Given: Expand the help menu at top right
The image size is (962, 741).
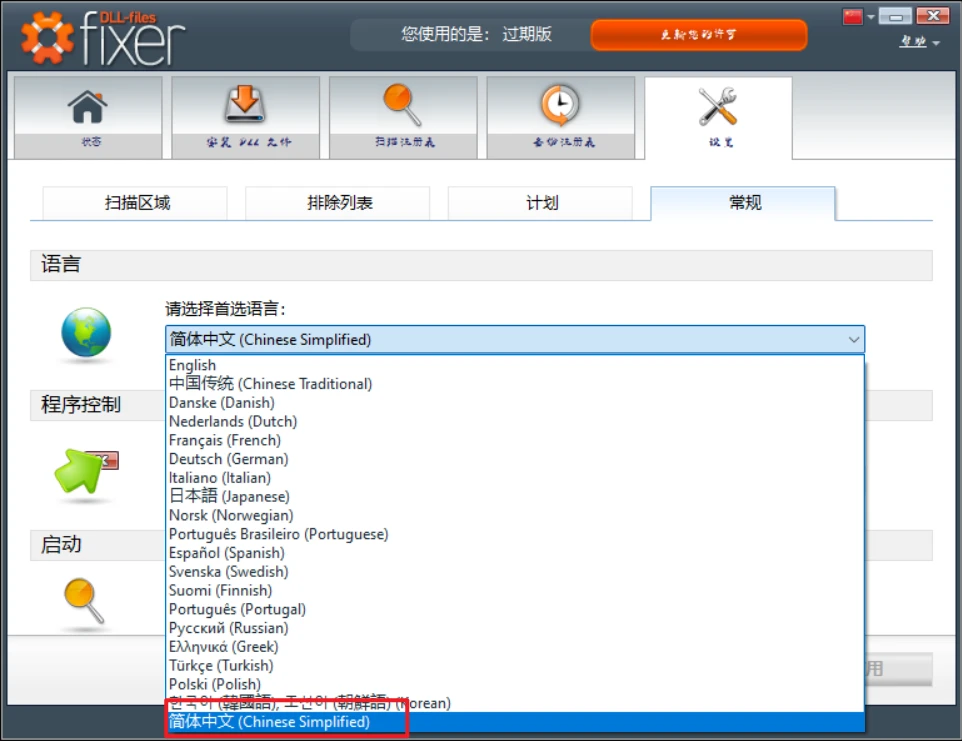Looking at the screenshot, I should pyautogui.click(x=919, y=42).
